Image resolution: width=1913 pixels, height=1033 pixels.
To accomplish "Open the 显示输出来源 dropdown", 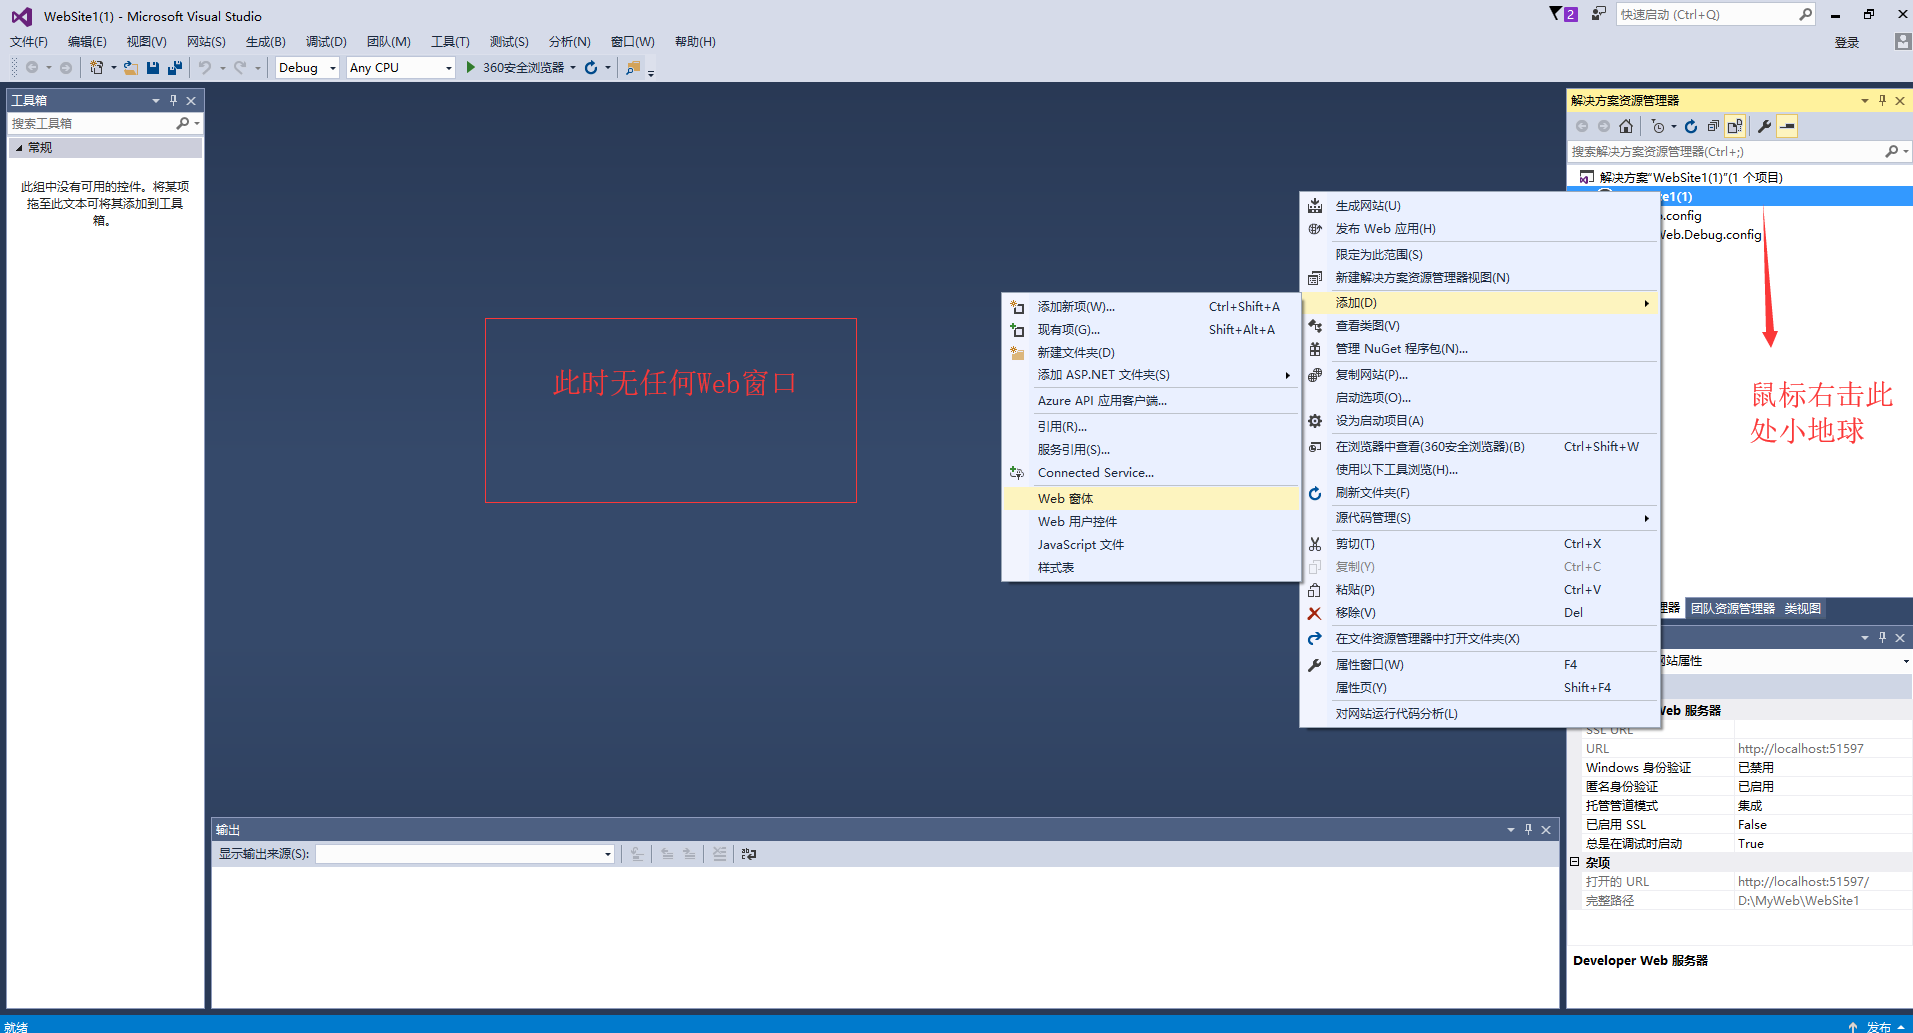I will tap(607, 854).
